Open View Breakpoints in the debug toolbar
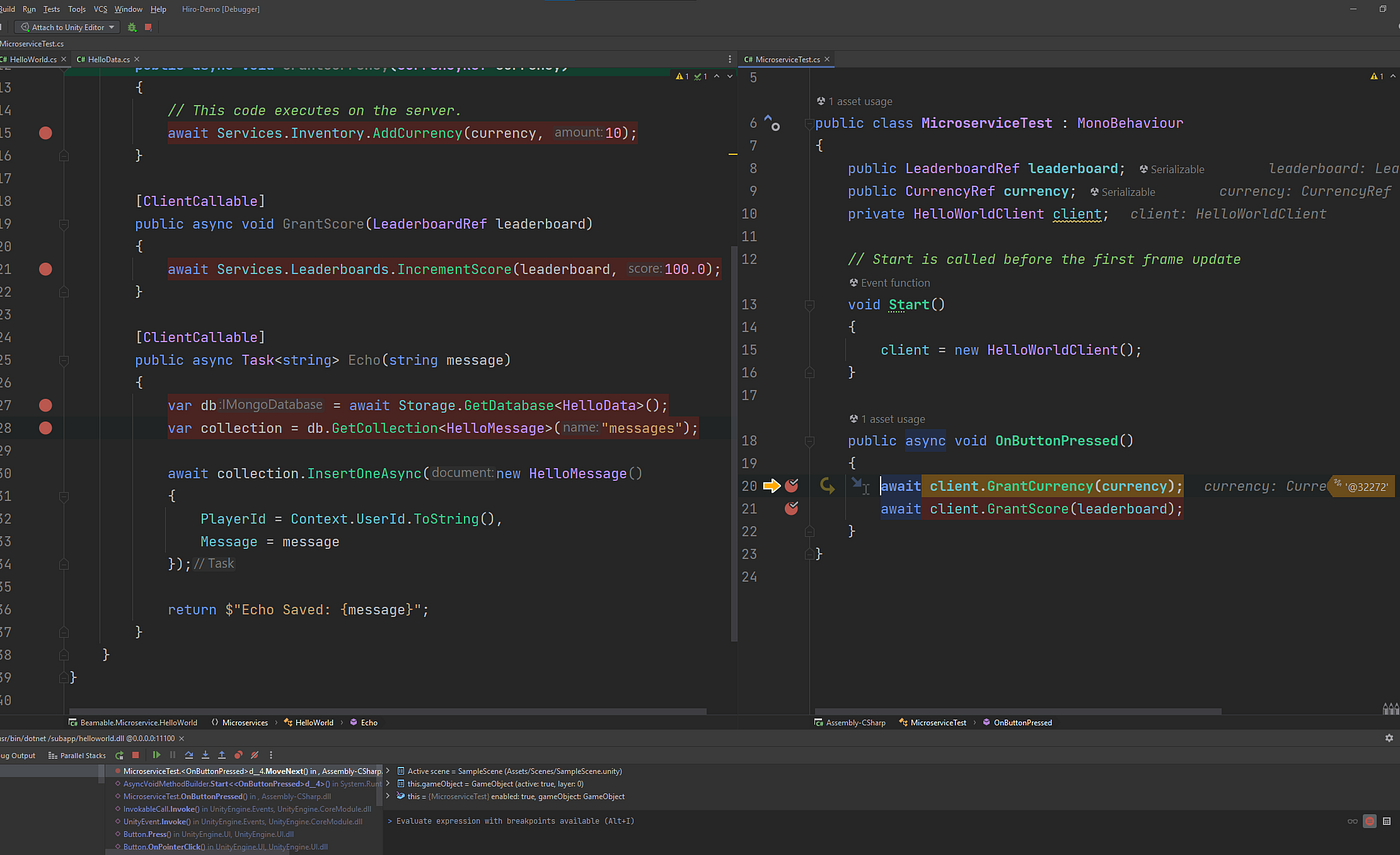 coord(239,755)
